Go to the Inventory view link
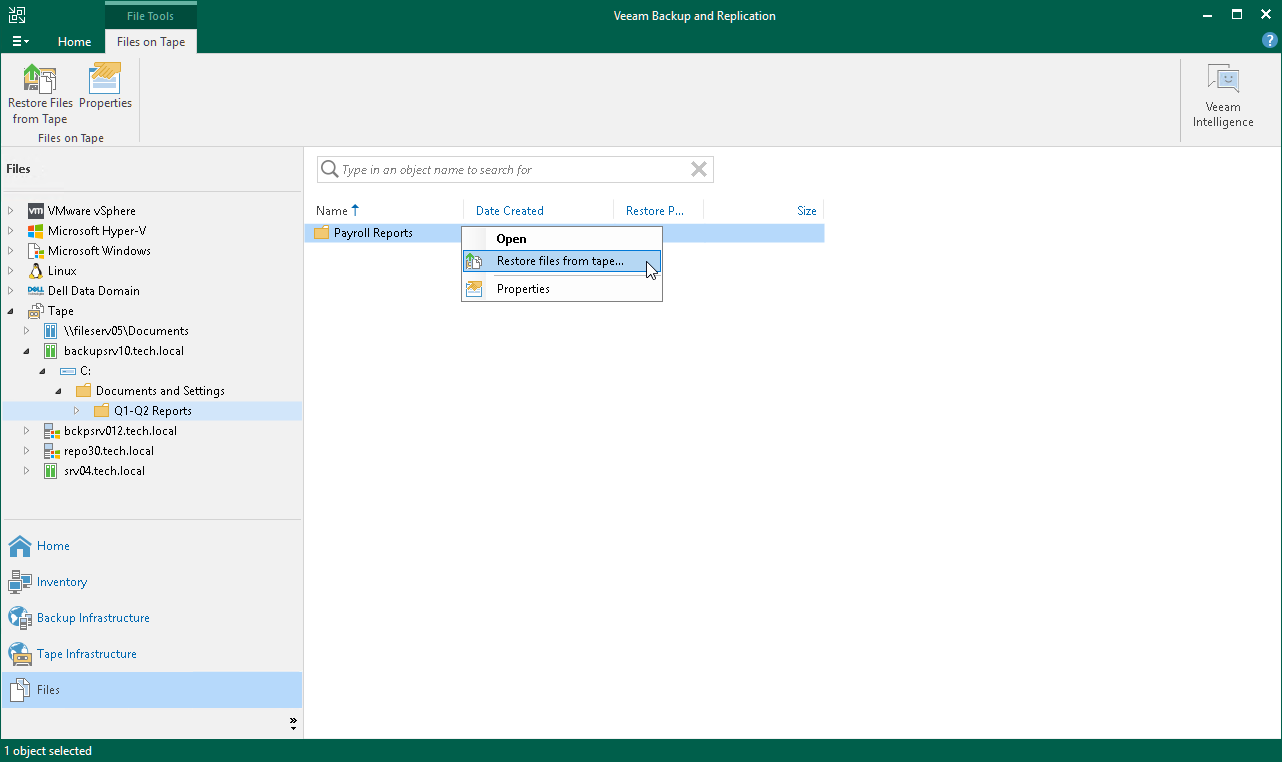This screenshot has height=762, width=1282. coord(62,582)
